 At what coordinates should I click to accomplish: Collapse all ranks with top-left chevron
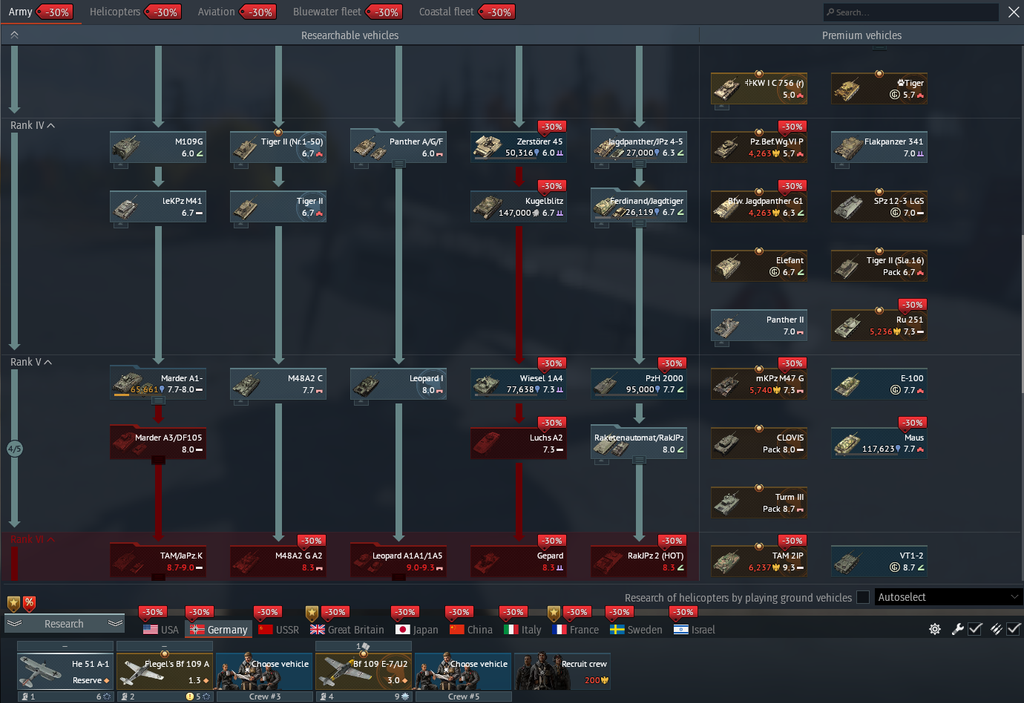14,35
